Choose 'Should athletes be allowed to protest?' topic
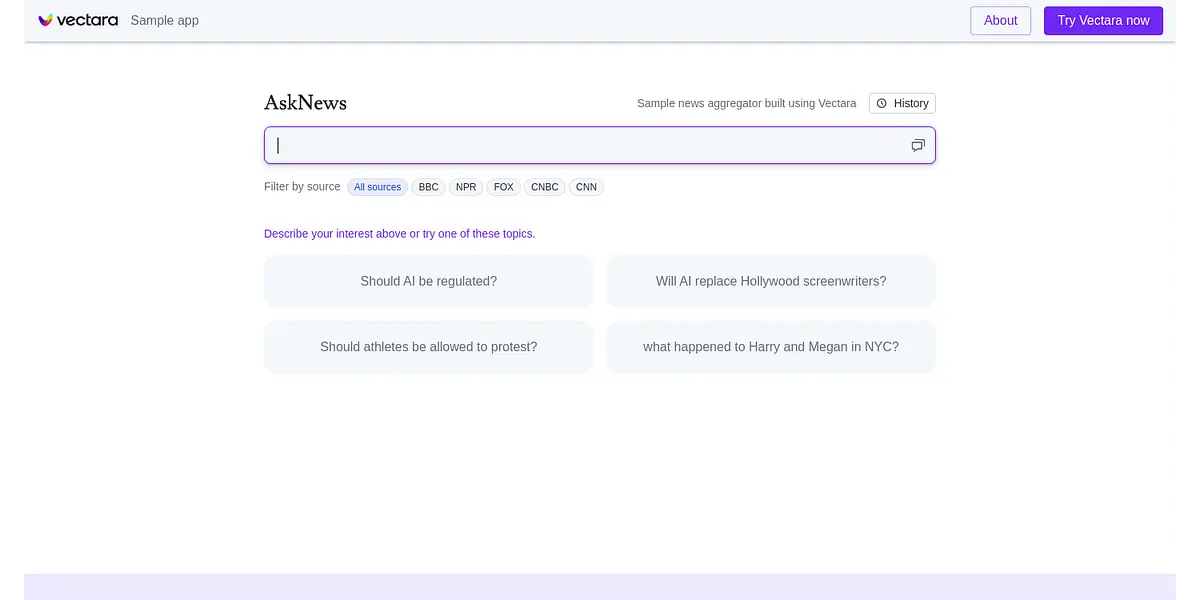 [428, 347]
